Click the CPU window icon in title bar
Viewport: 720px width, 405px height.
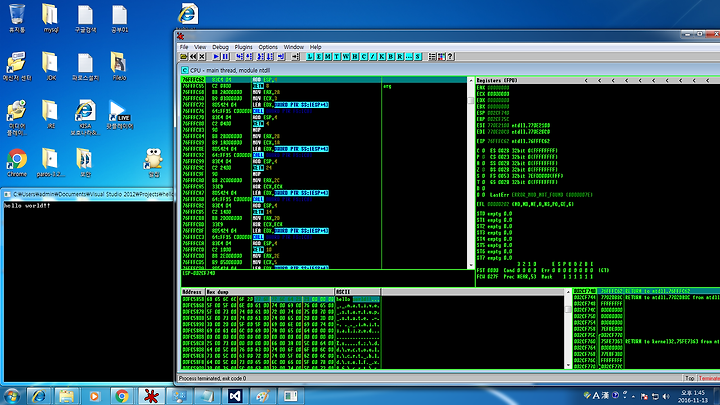pos(184,70)
